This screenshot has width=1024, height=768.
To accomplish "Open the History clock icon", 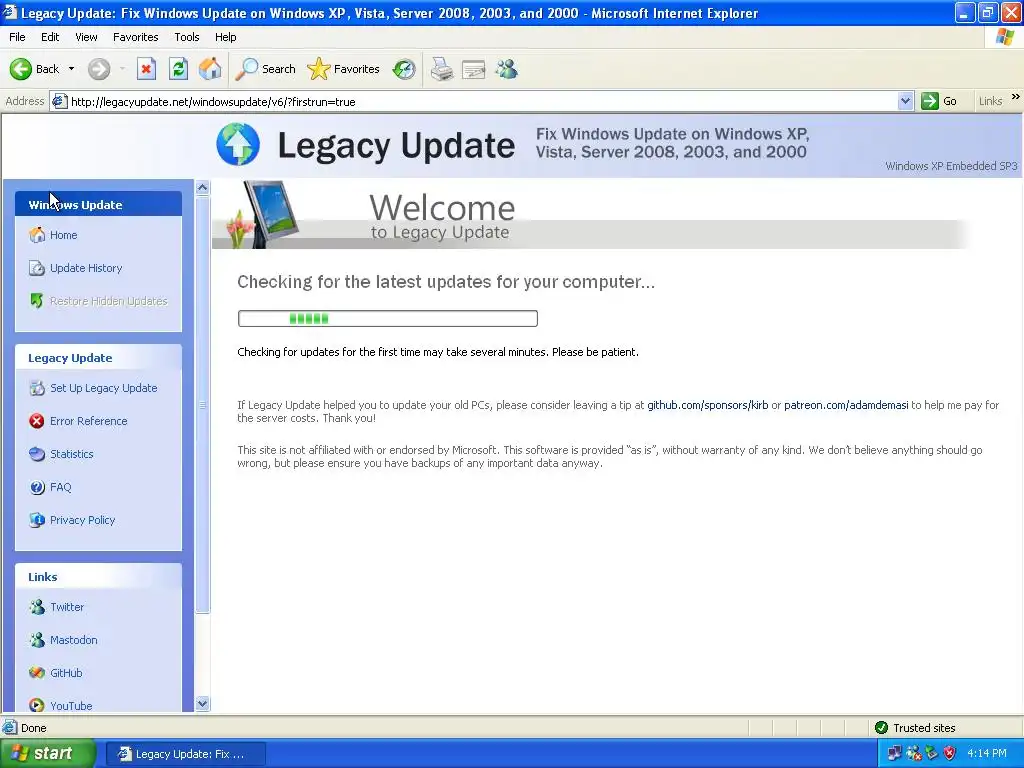I will click(404, 69).
